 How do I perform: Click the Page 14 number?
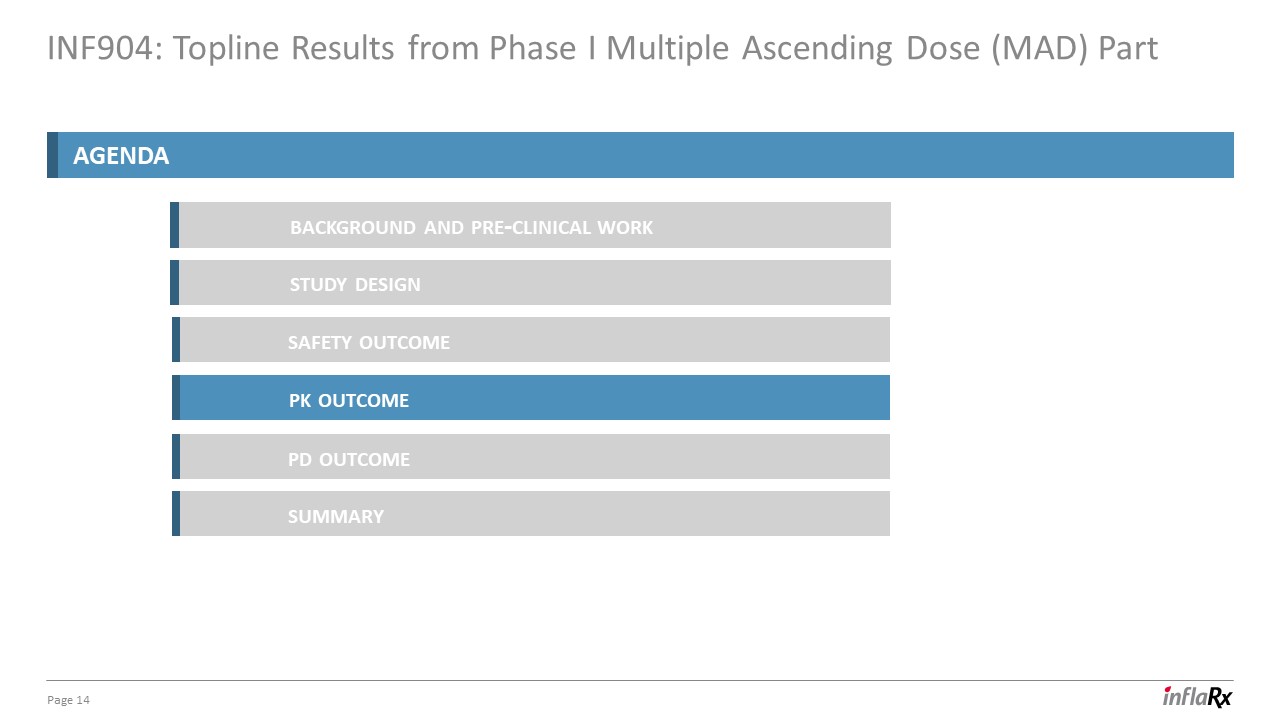(69, 700)
